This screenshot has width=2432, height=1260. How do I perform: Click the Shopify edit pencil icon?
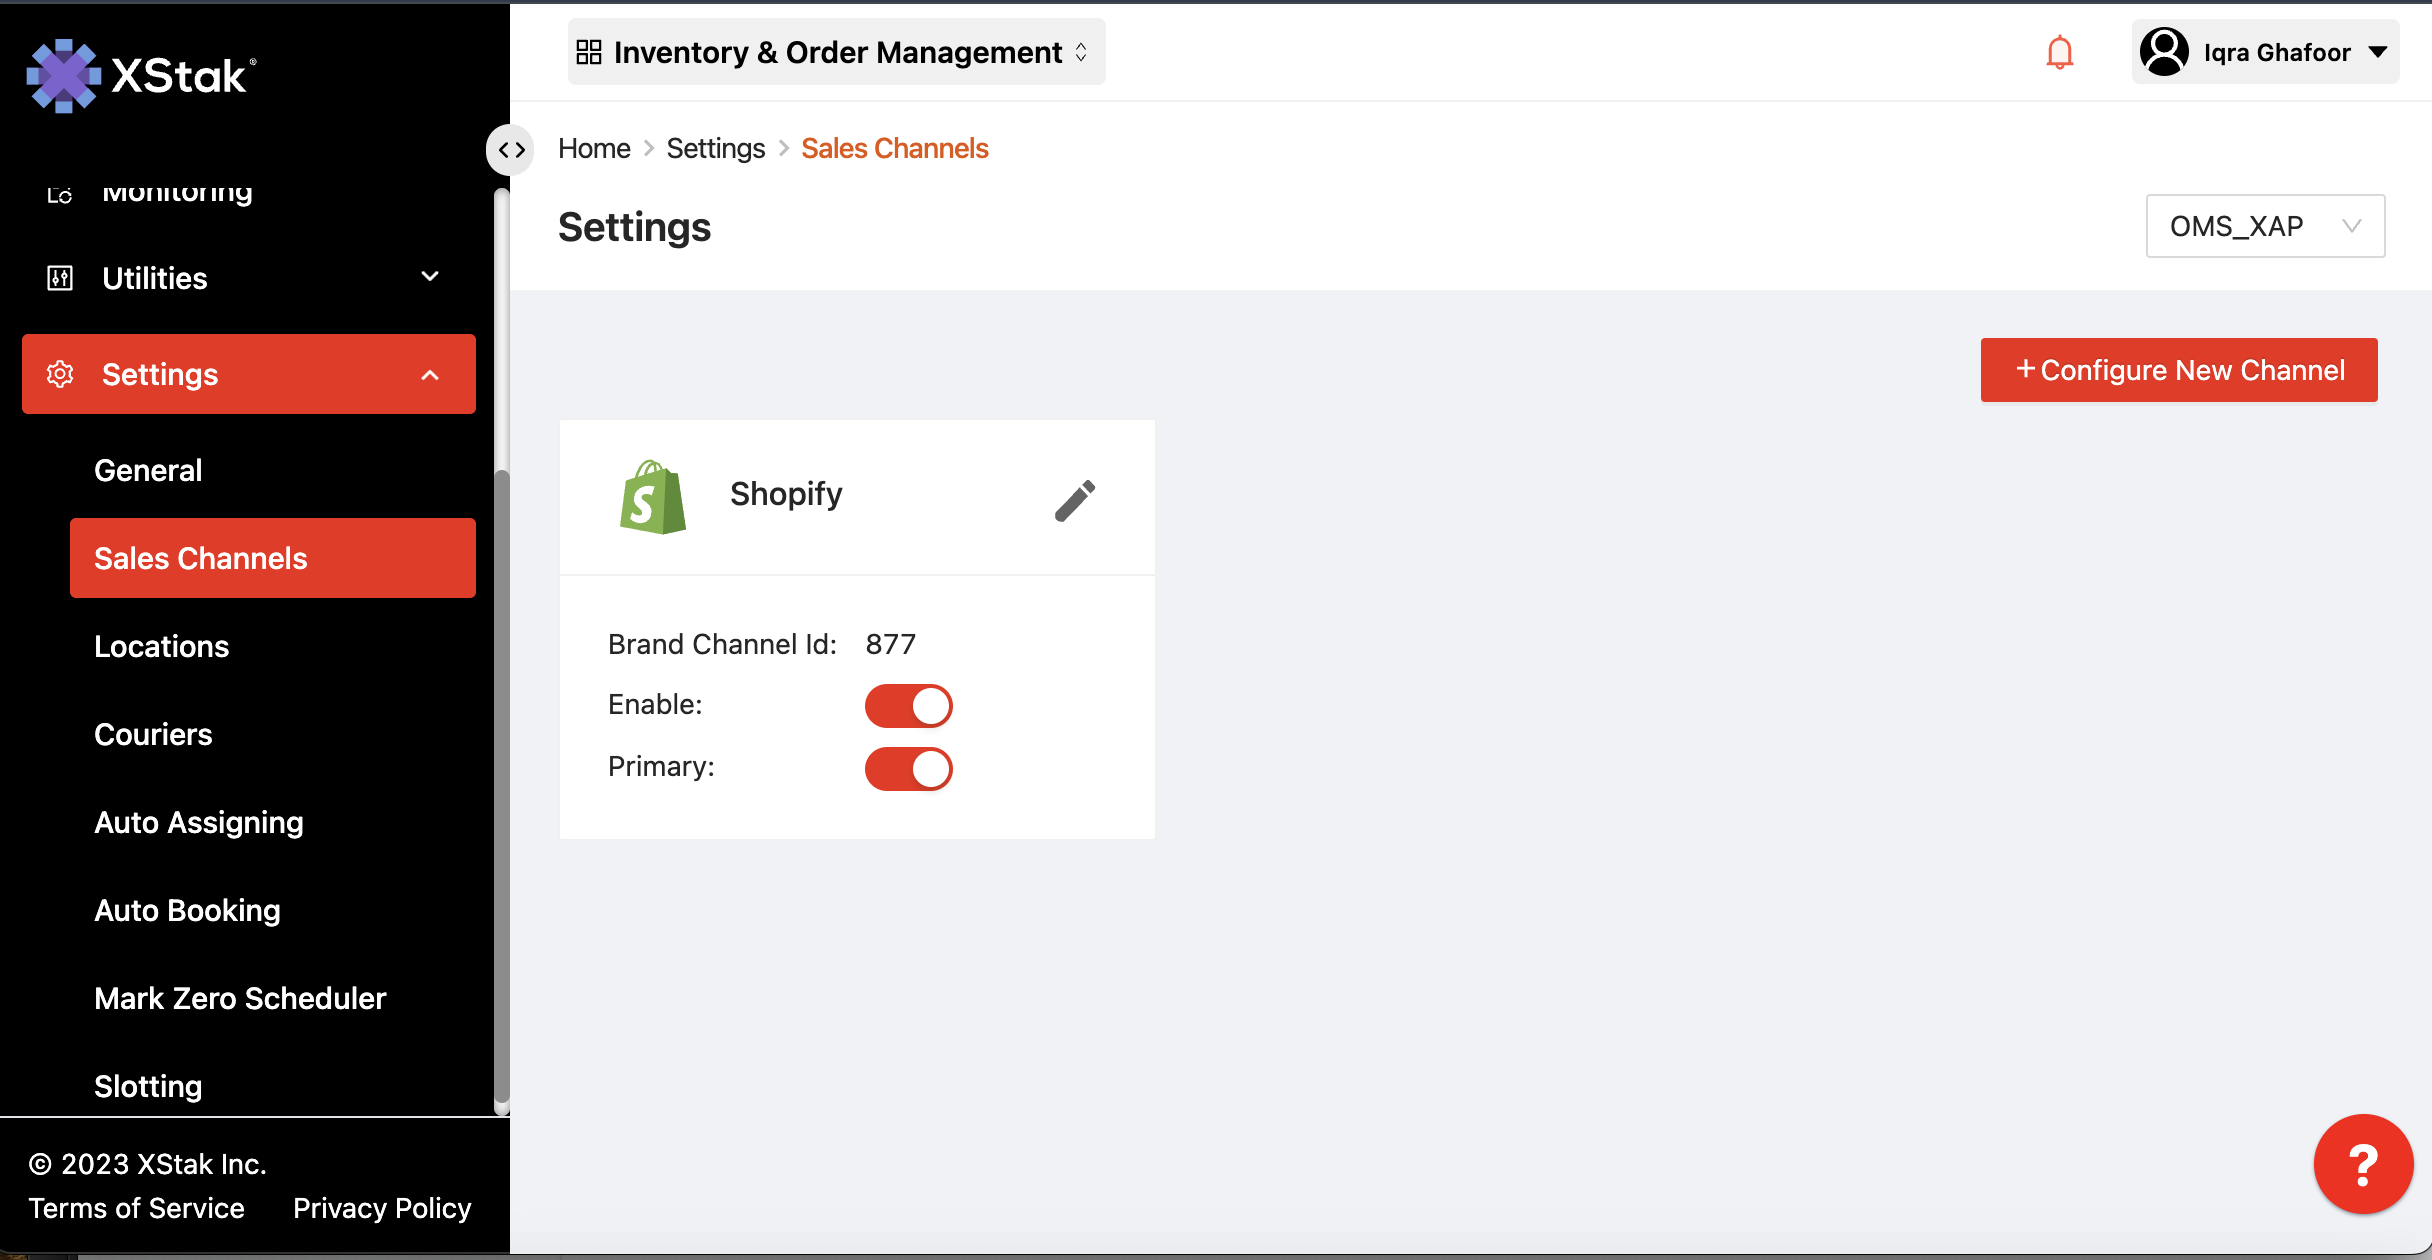click(x=1075, y=500)
